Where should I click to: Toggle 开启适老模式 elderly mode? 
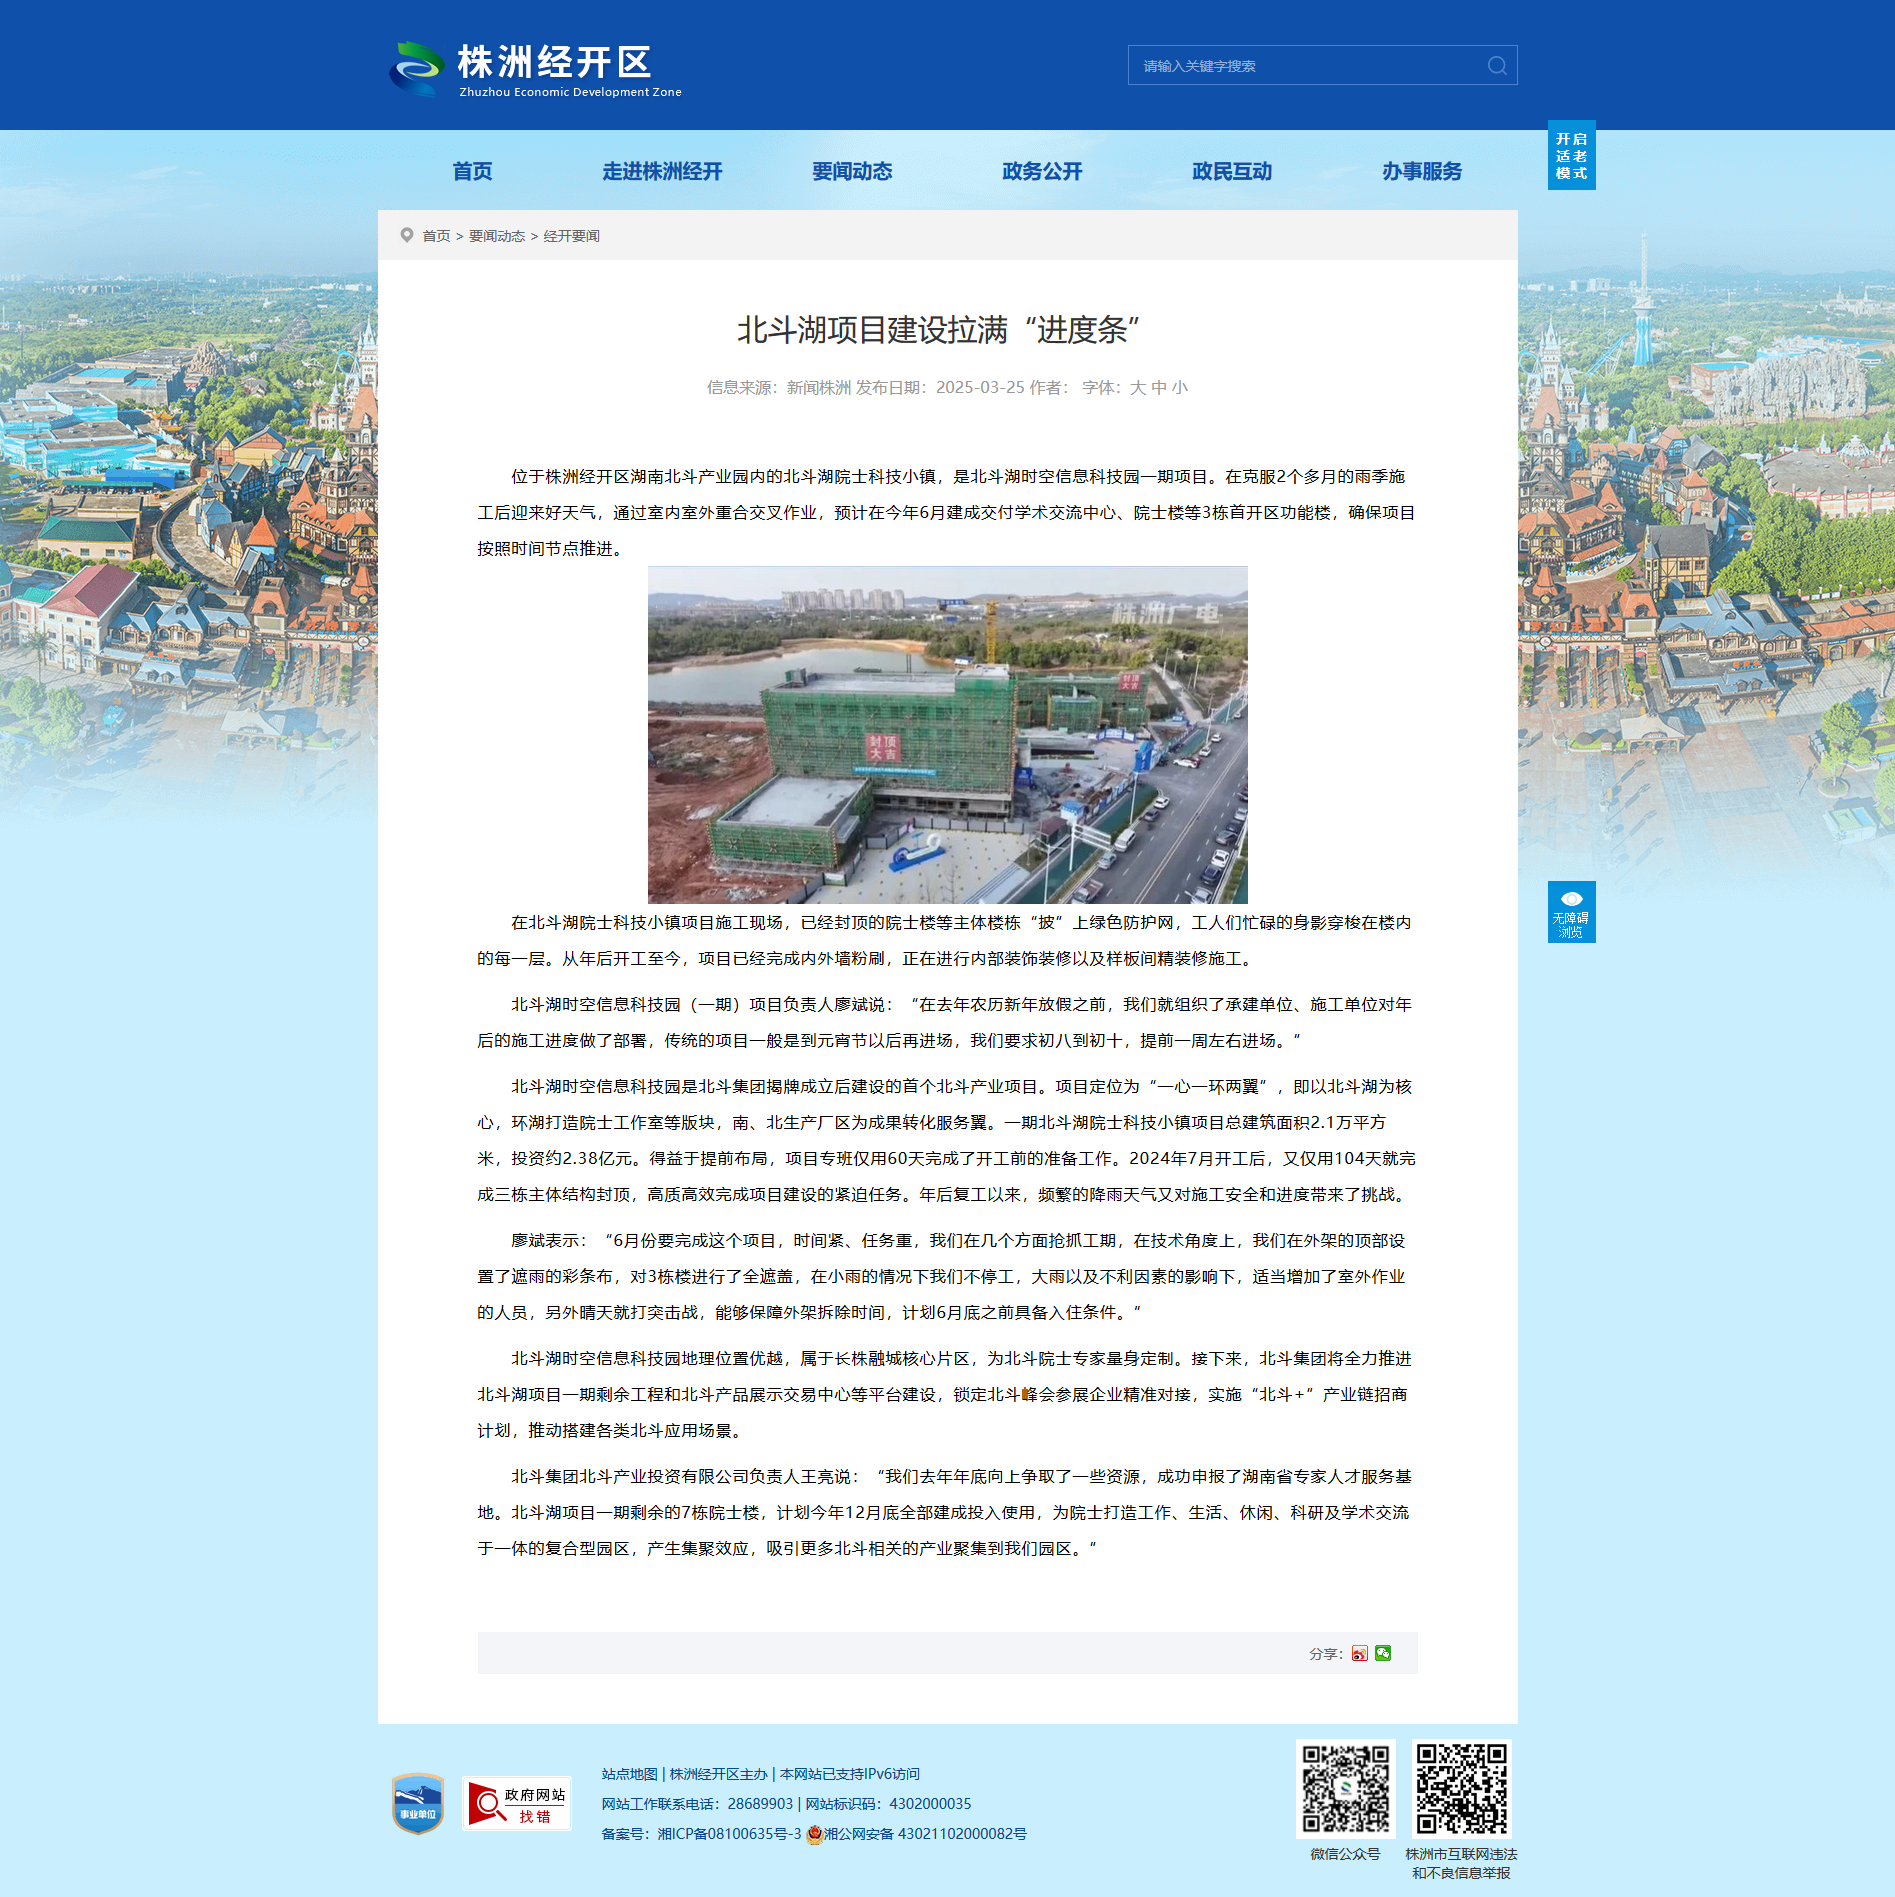[x=1571, y=156]
